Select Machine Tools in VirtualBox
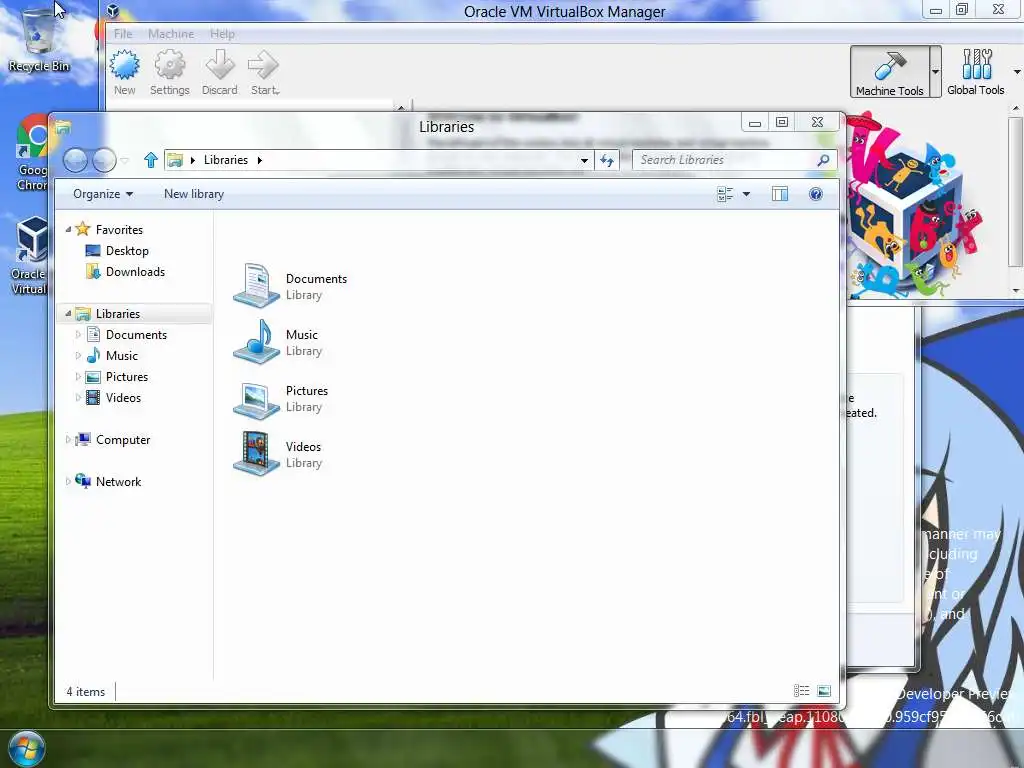 tap(889, 72)
